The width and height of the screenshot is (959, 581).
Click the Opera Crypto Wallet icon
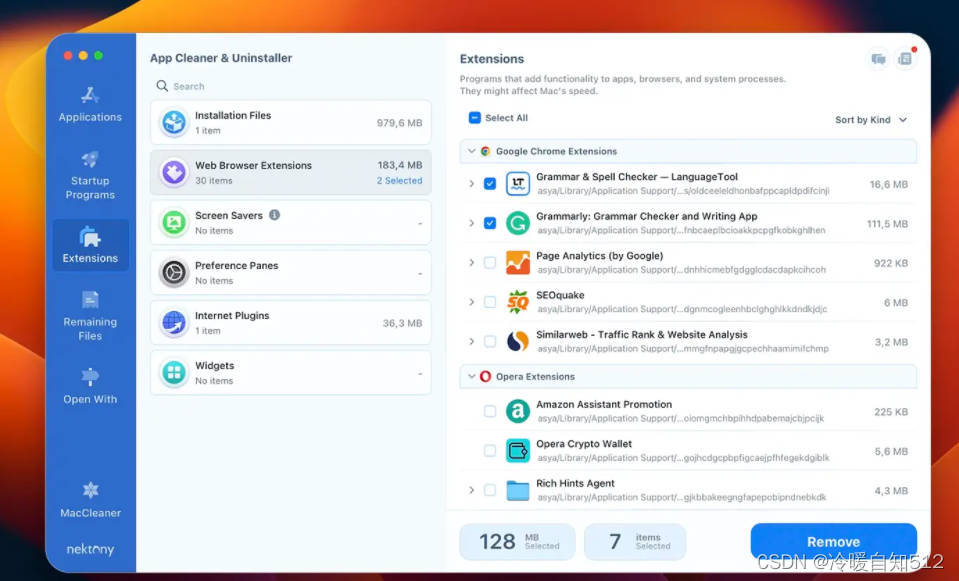[x=517, y=451]
